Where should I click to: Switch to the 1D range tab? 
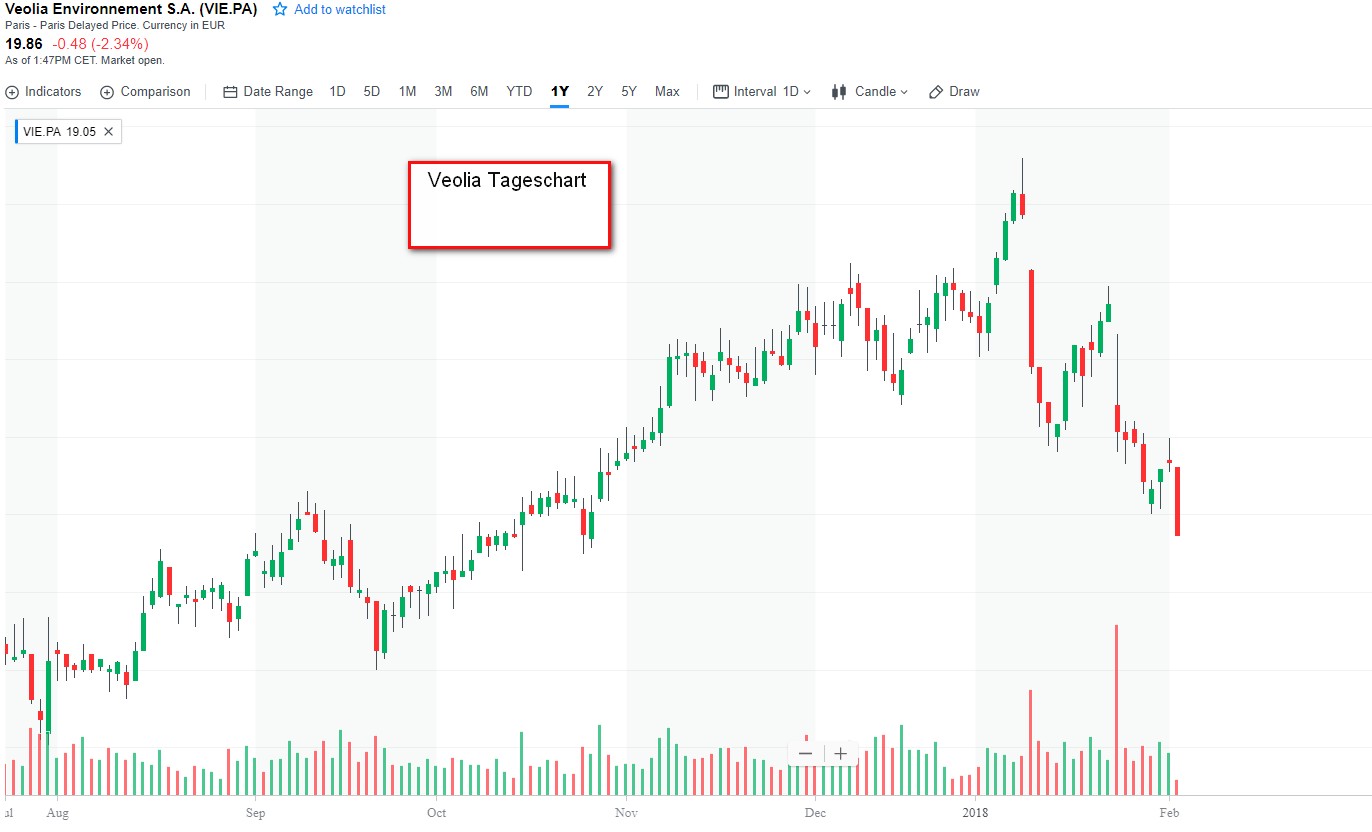pyautogui.click(x=337, y=92)
